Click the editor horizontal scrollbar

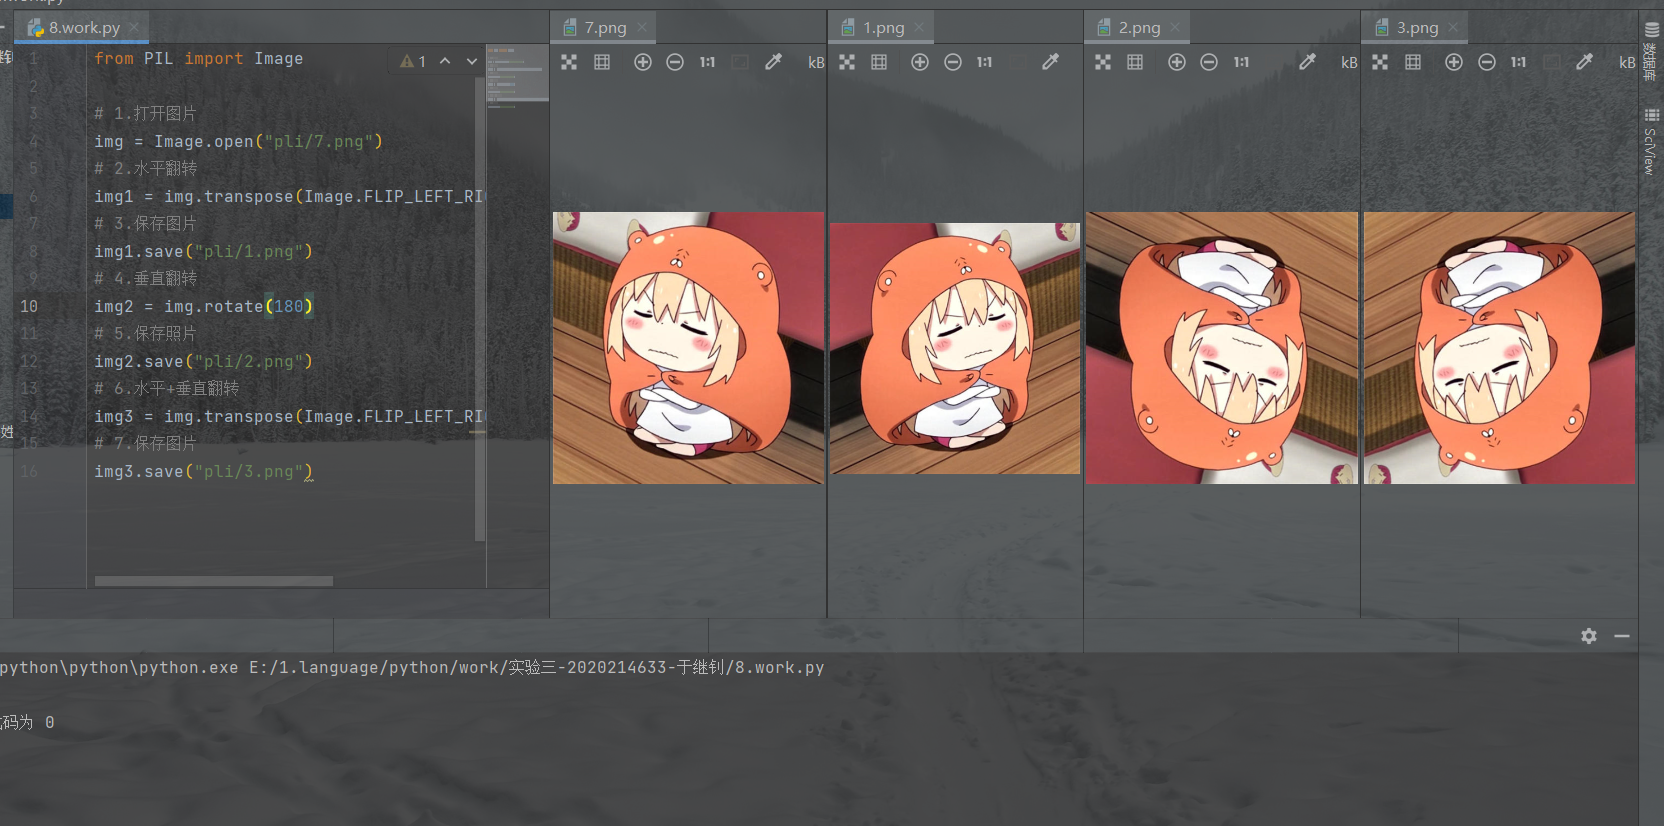(214, 581)
